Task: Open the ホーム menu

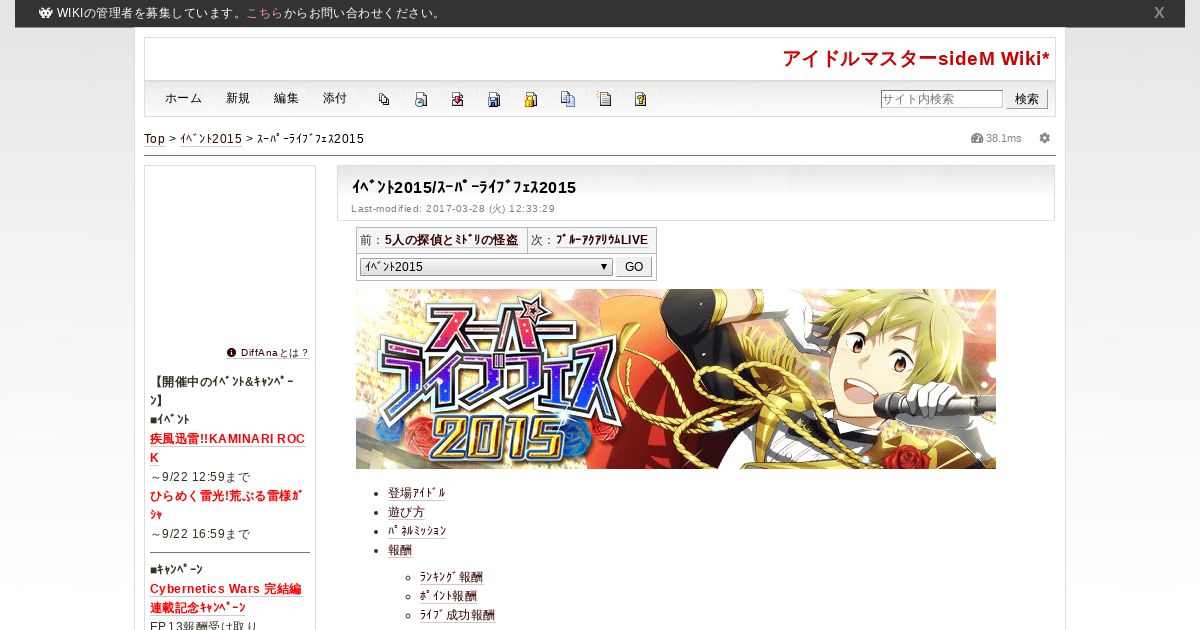Action: 183,98
